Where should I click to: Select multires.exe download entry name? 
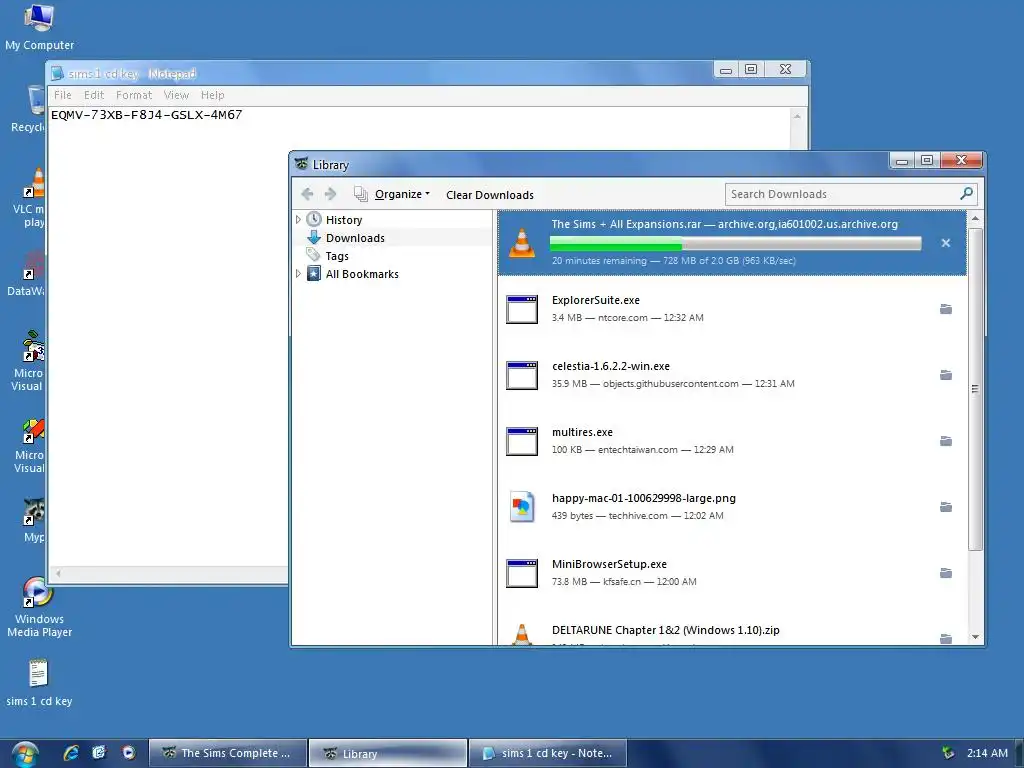pos(582,432)
